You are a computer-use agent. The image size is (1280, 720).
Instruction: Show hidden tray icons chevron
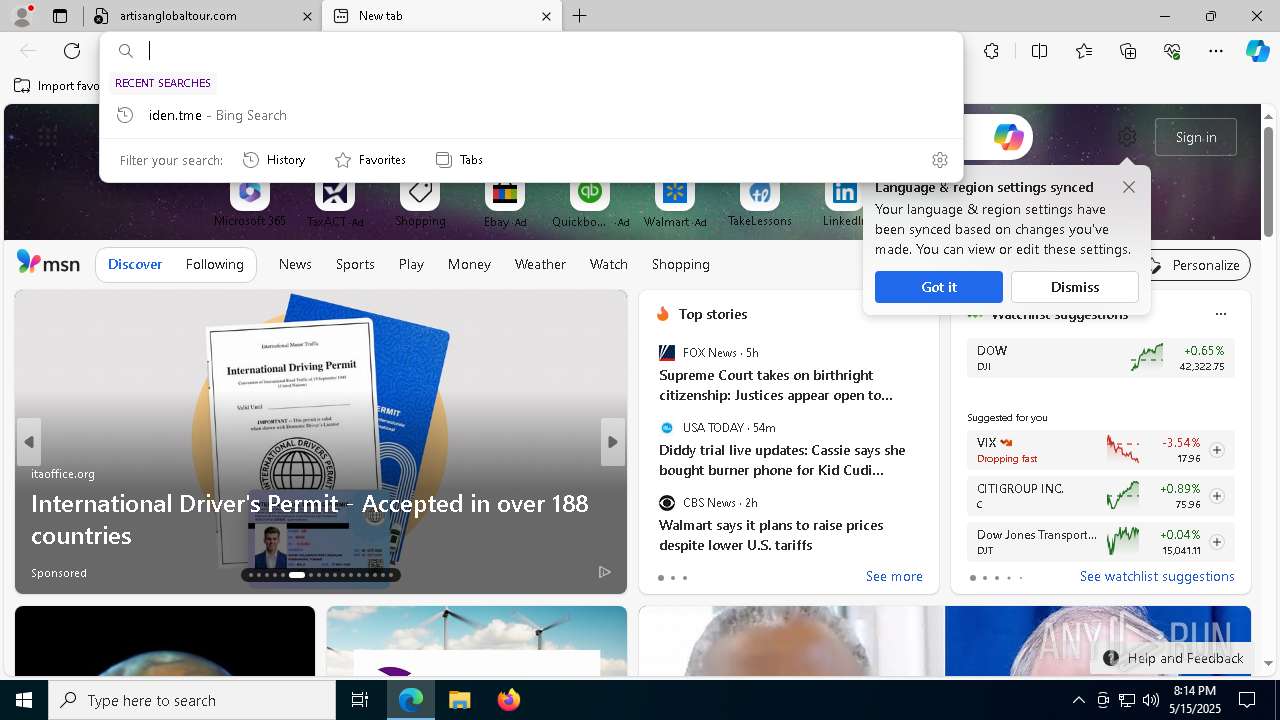pos(1078,700)
